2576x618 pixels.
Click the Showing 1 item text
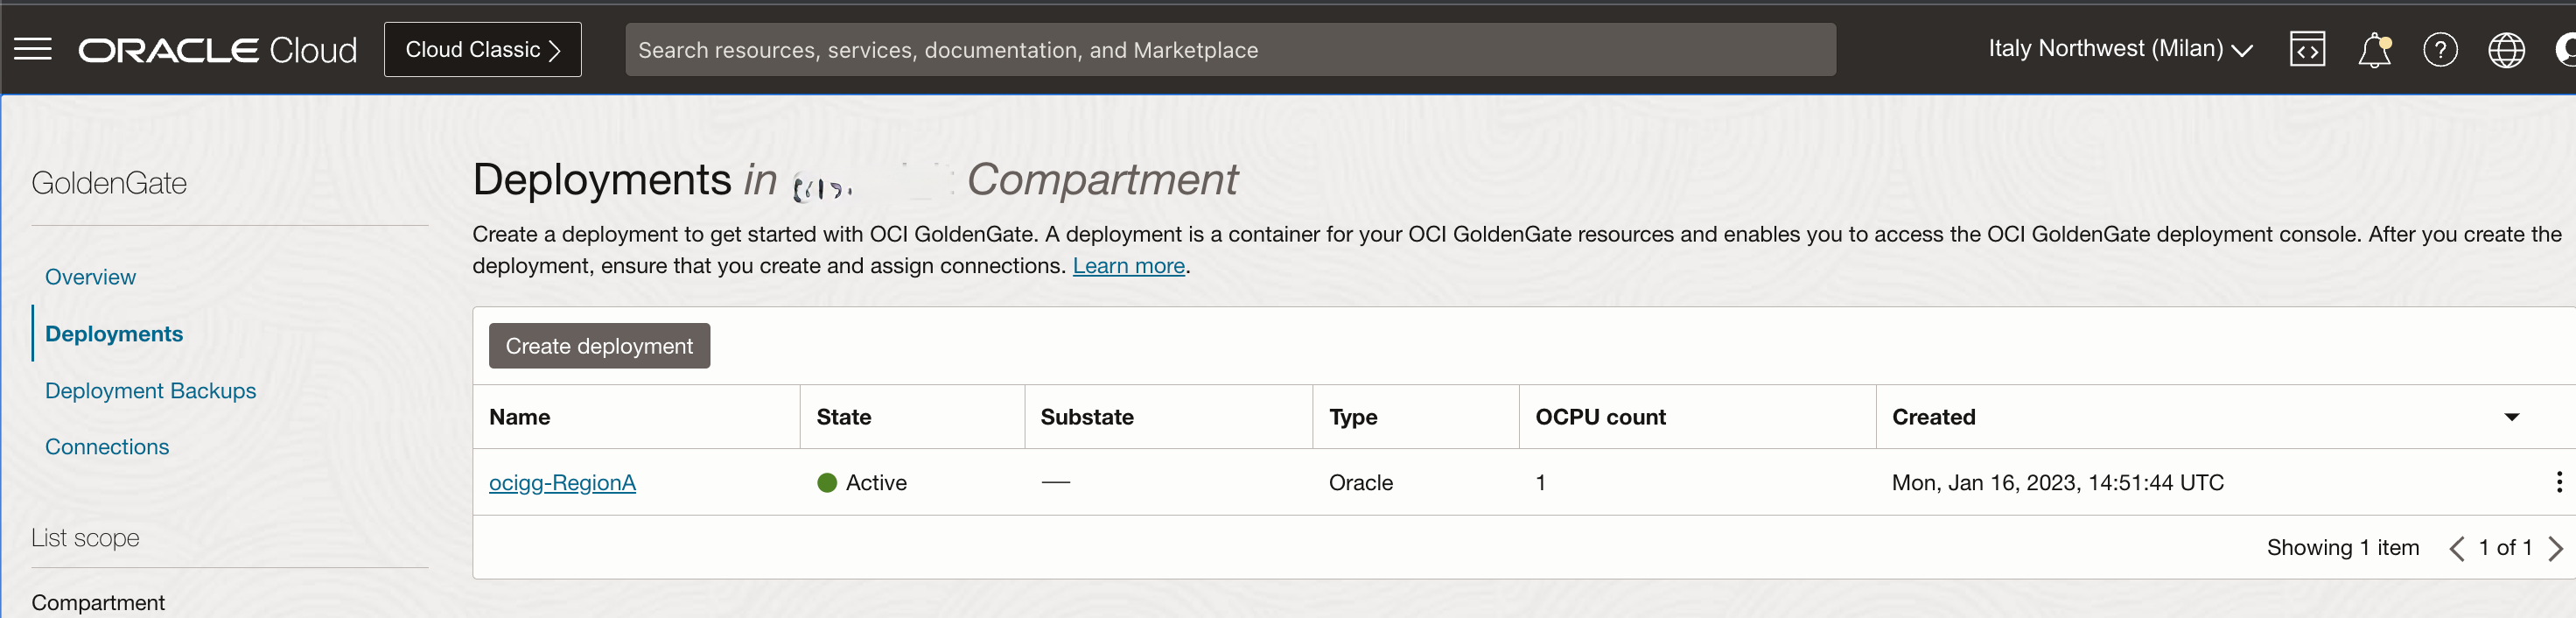point(2342,548)
